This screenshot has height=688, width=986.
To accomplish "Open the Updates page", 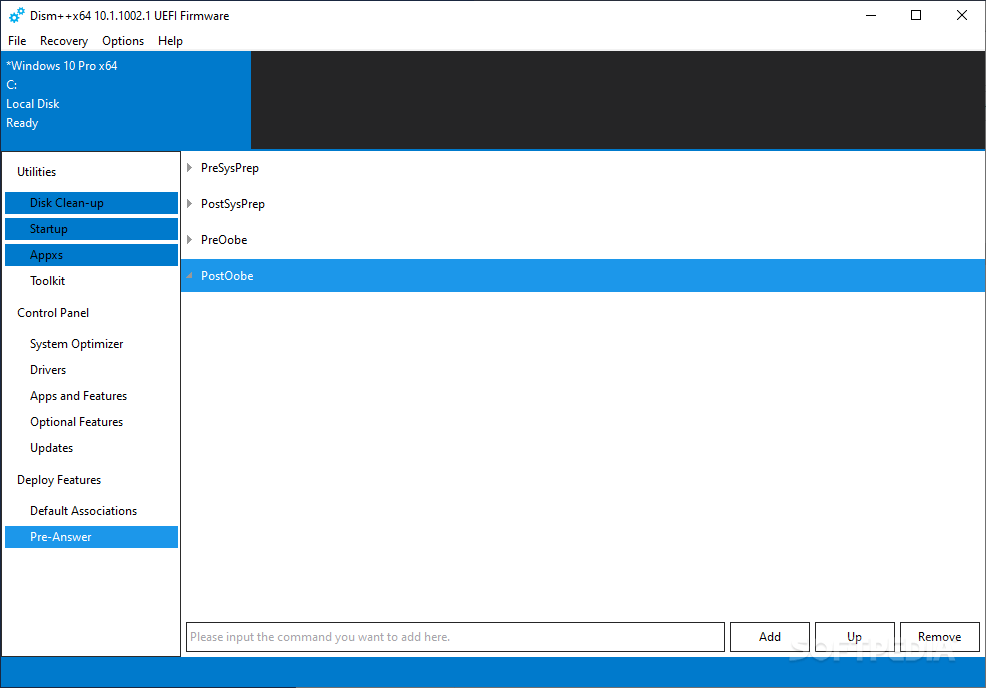I will [91, 448].
